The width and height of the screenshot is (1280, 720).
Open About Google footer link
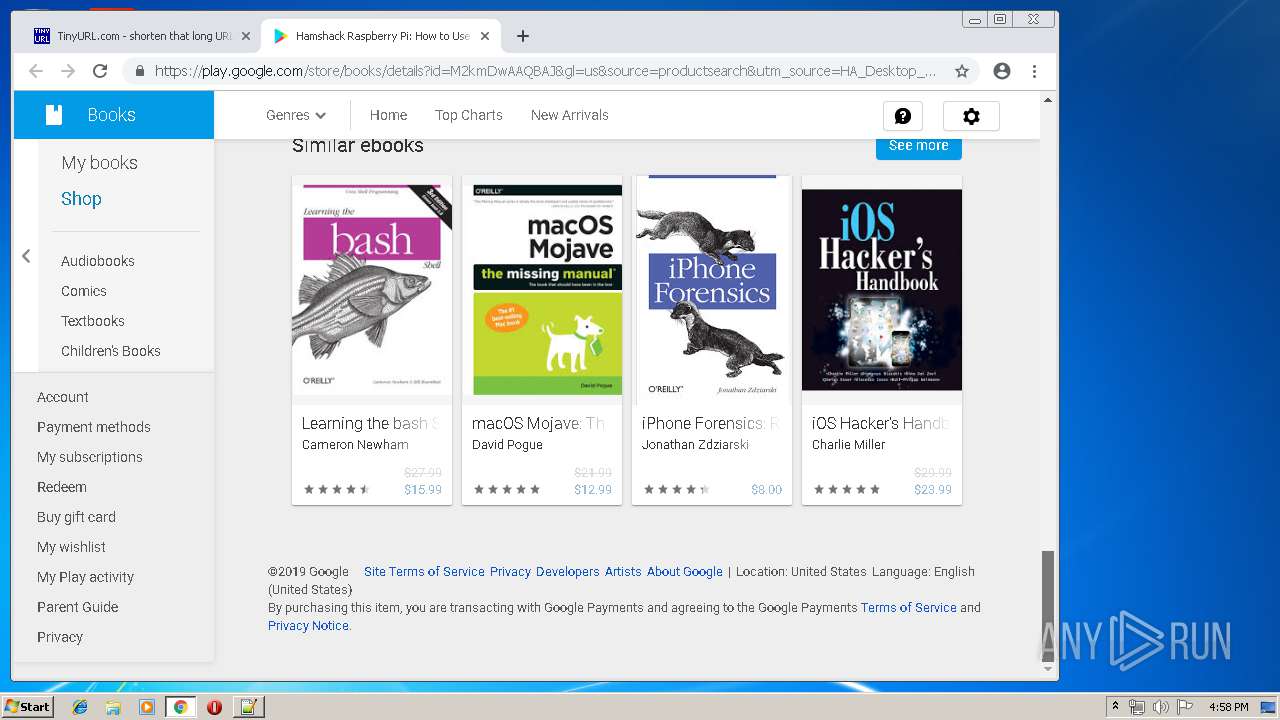point(685,572)
